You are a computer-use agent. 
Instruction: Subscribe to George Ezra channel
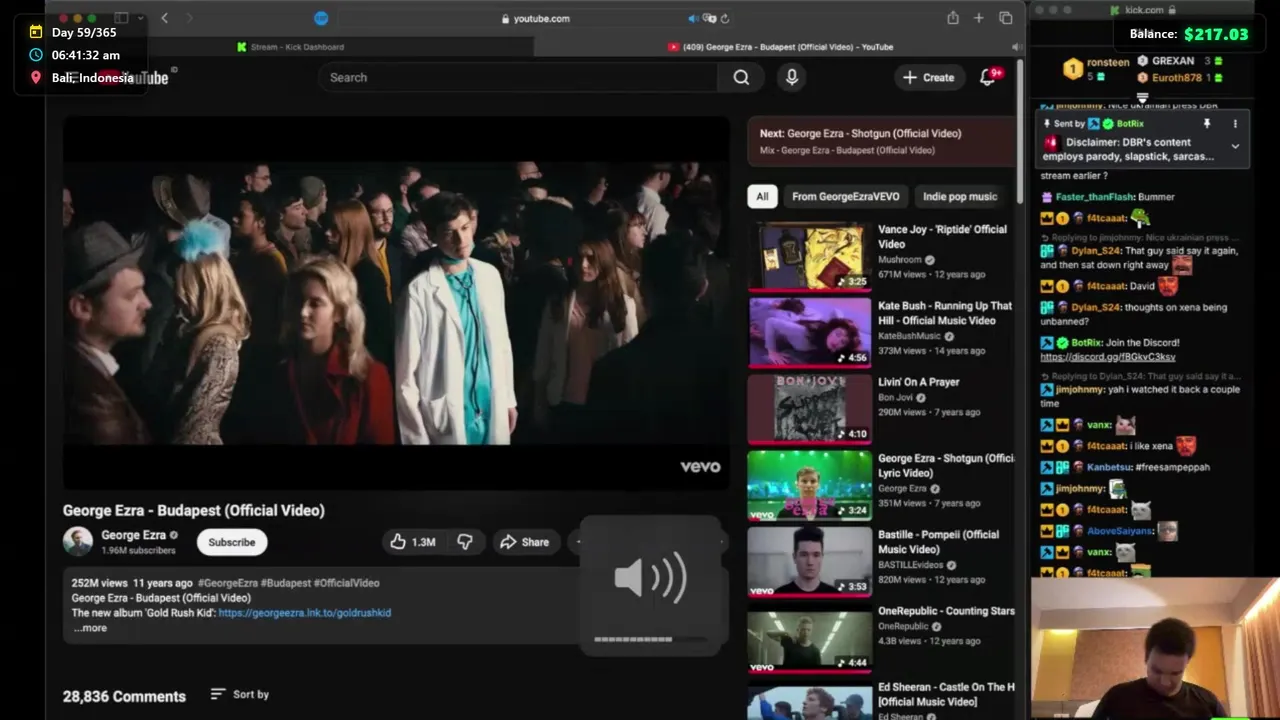click(232, 542)
